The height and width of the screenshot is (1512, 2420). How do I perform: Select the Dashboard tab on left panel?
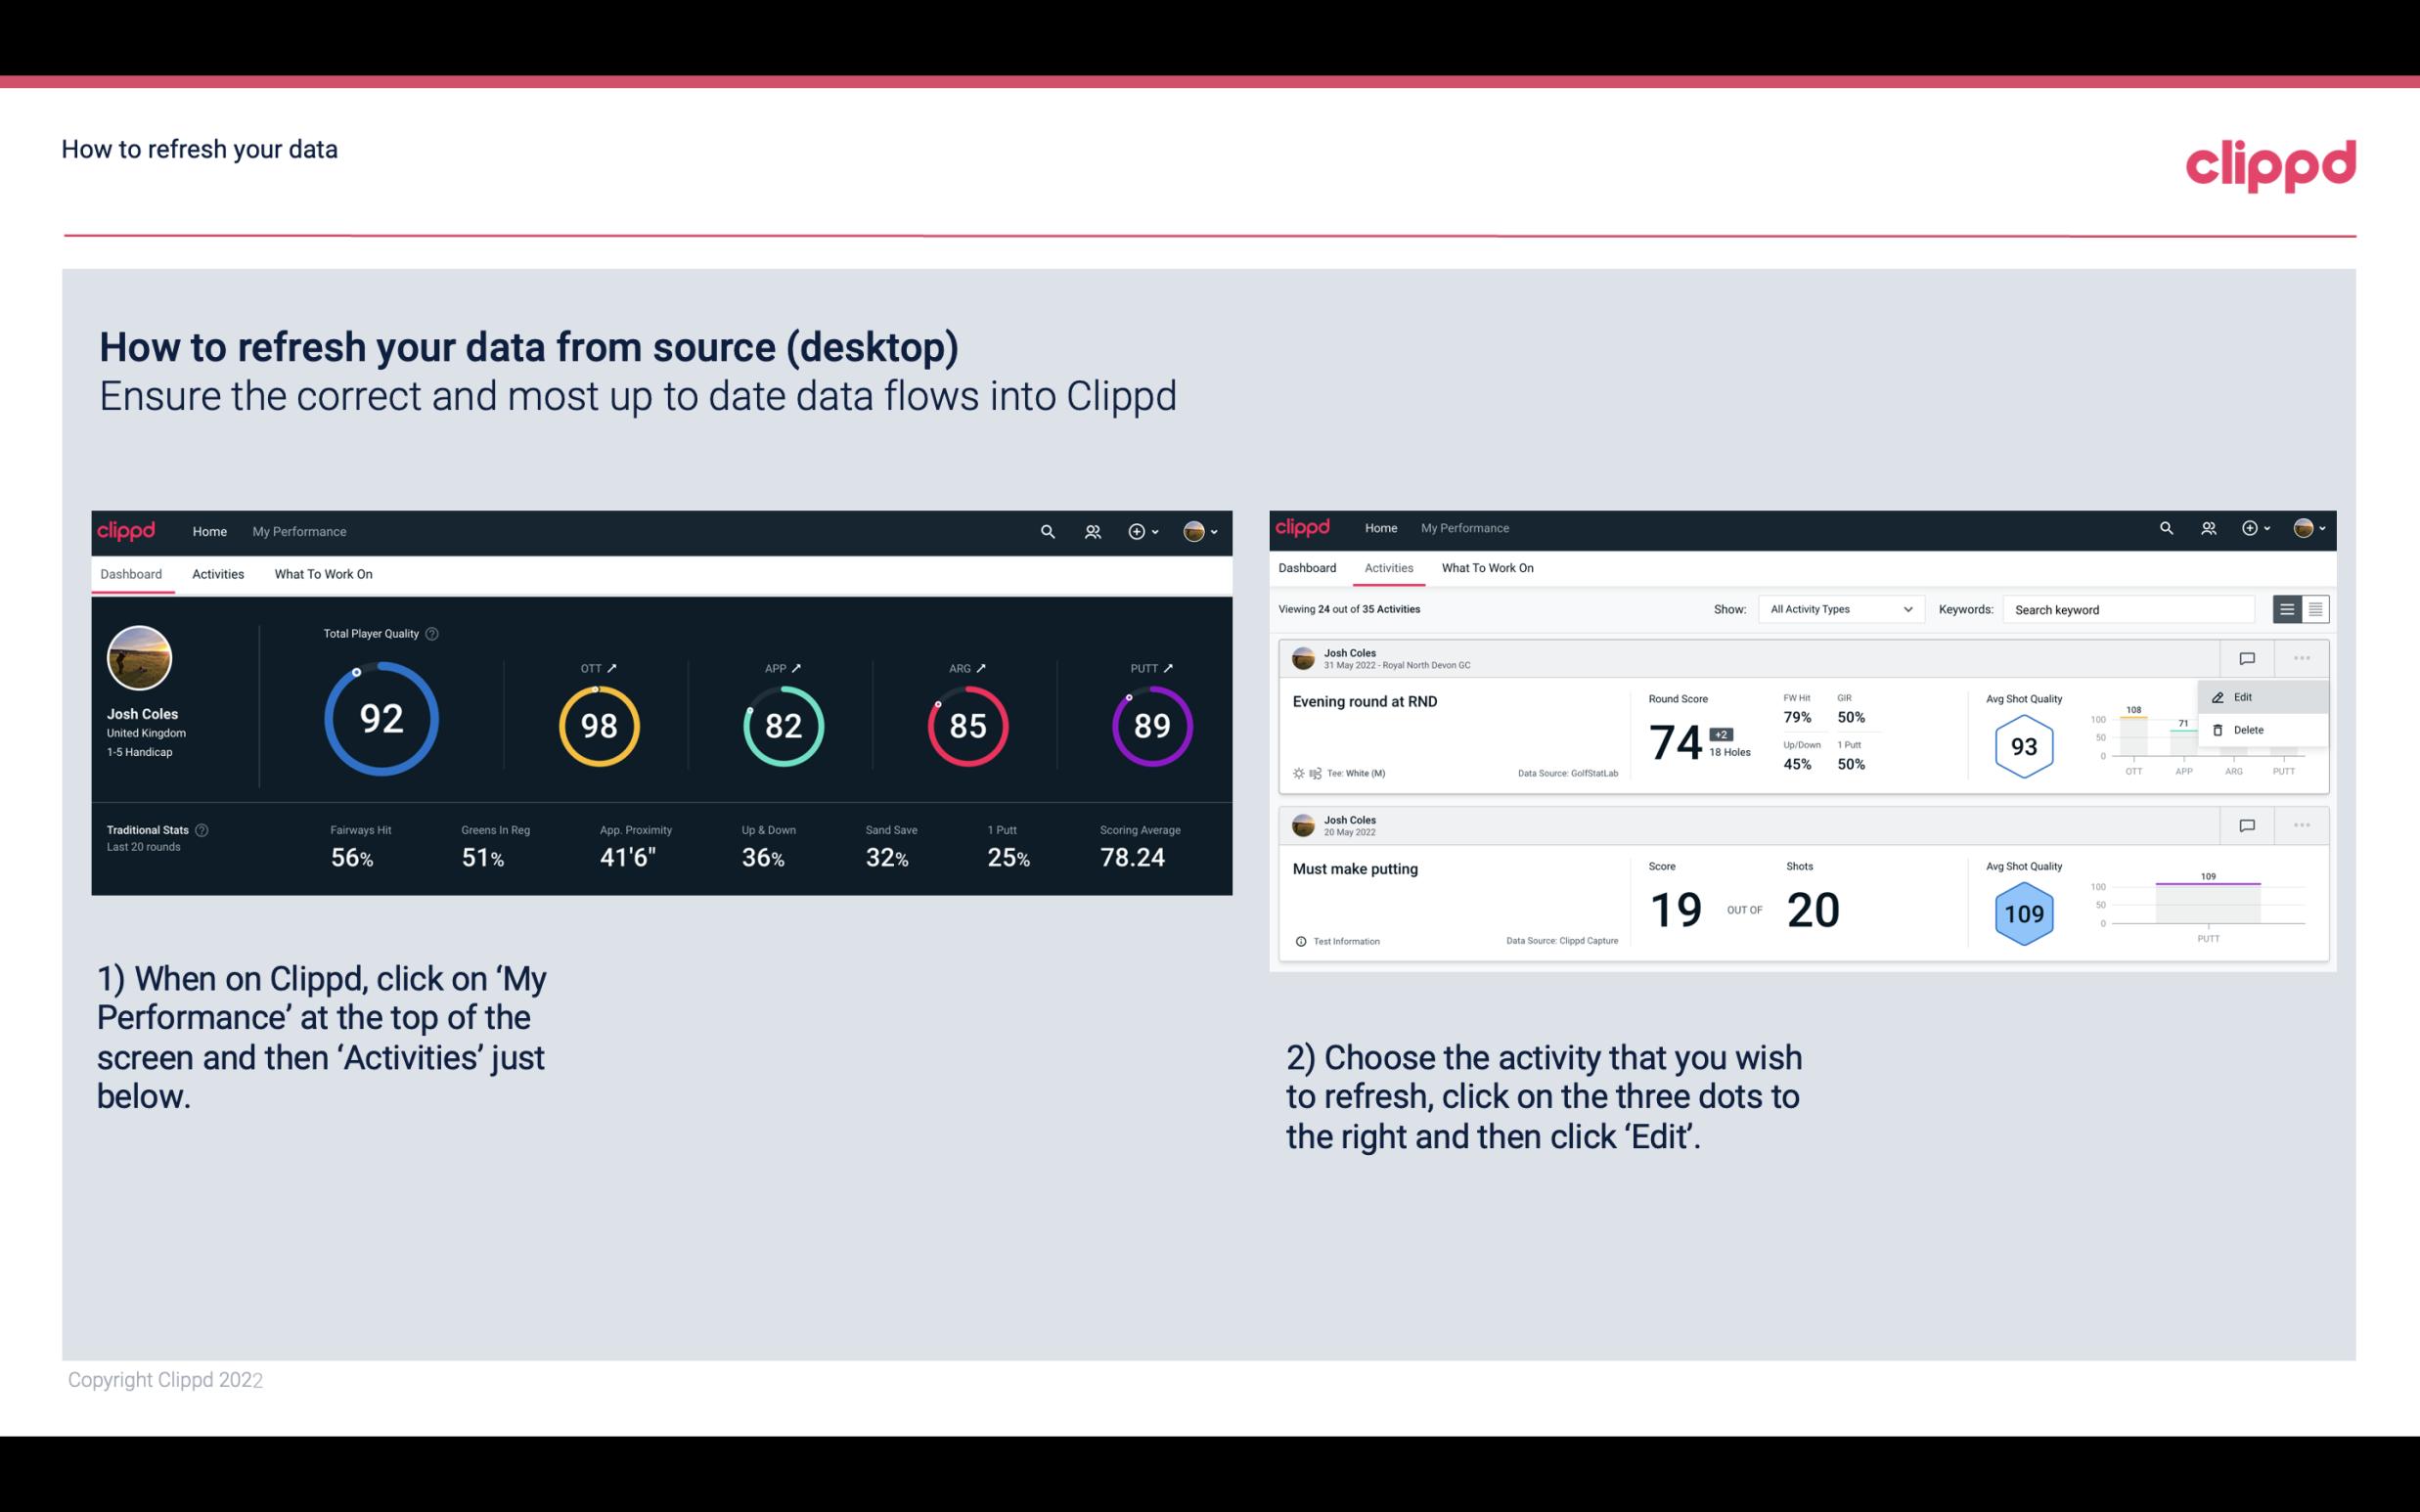pyautogui.click(x=132, y=573)
